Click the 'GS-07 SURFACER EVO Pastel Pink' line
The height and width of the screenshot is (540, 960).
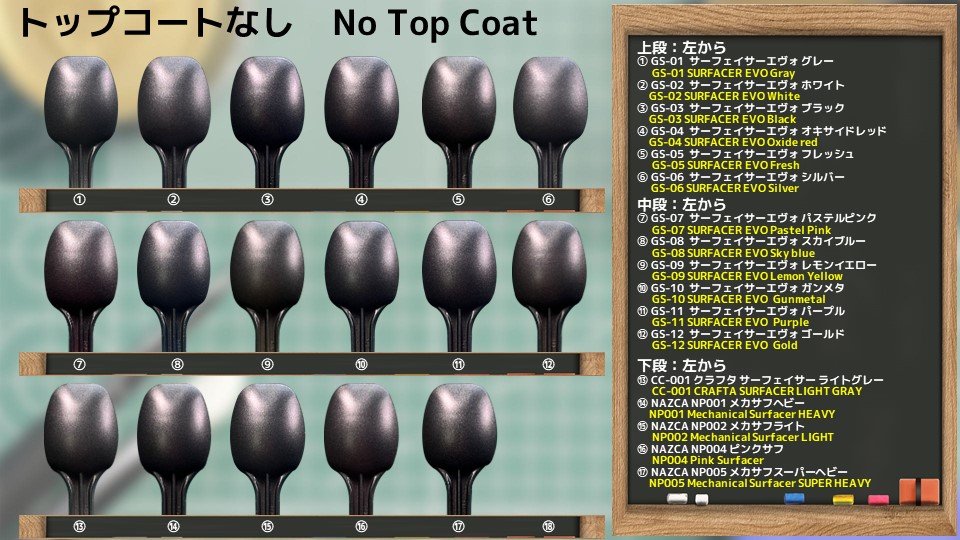[x=741, y=230]
